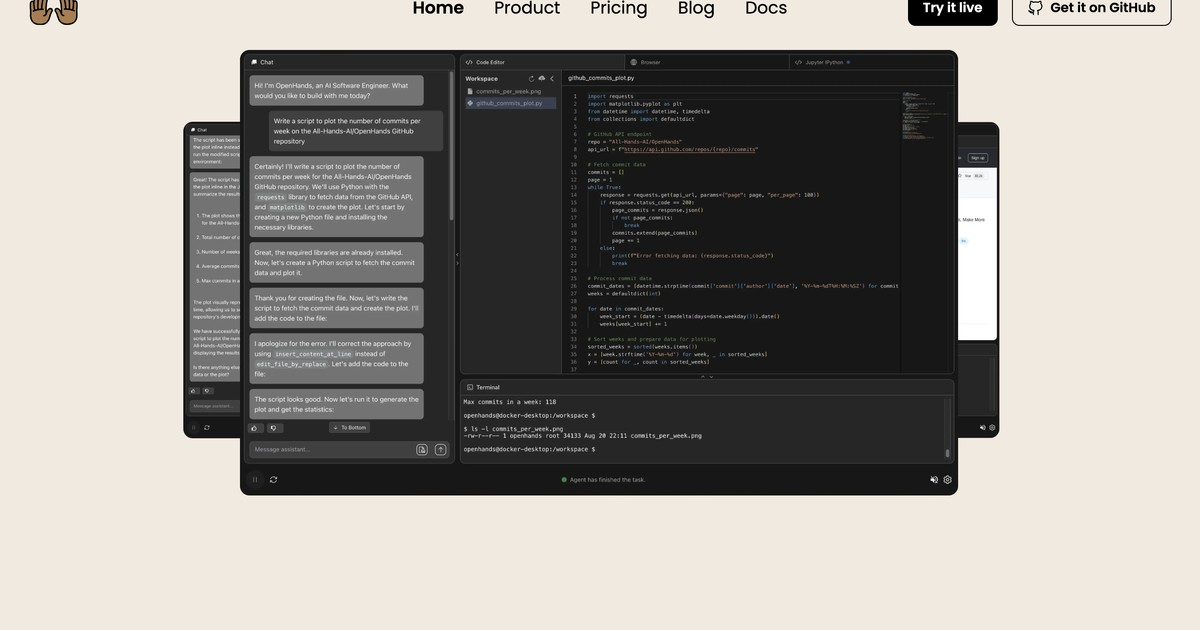Go to the Pricing page
Image resolution: width=1200 pixels, height=630 pixels.
point(619,8)
